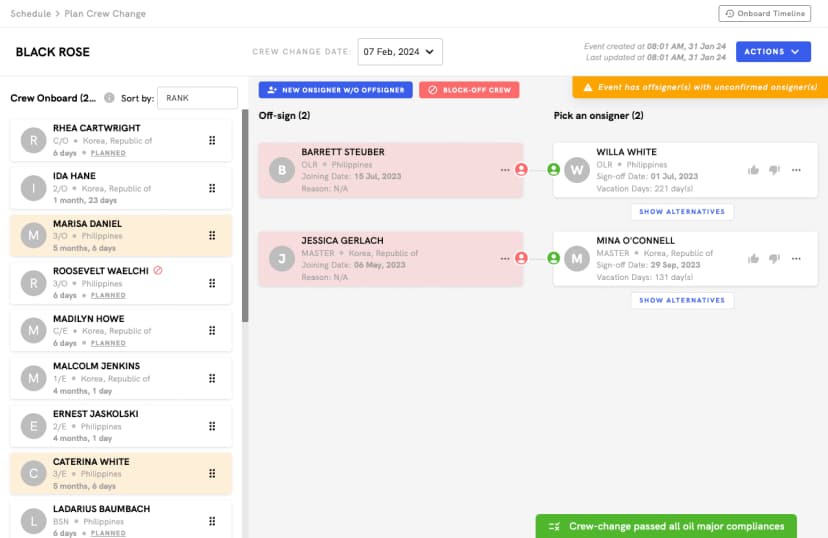Click the crew list vertical scrollbar

tap(245, 215)
